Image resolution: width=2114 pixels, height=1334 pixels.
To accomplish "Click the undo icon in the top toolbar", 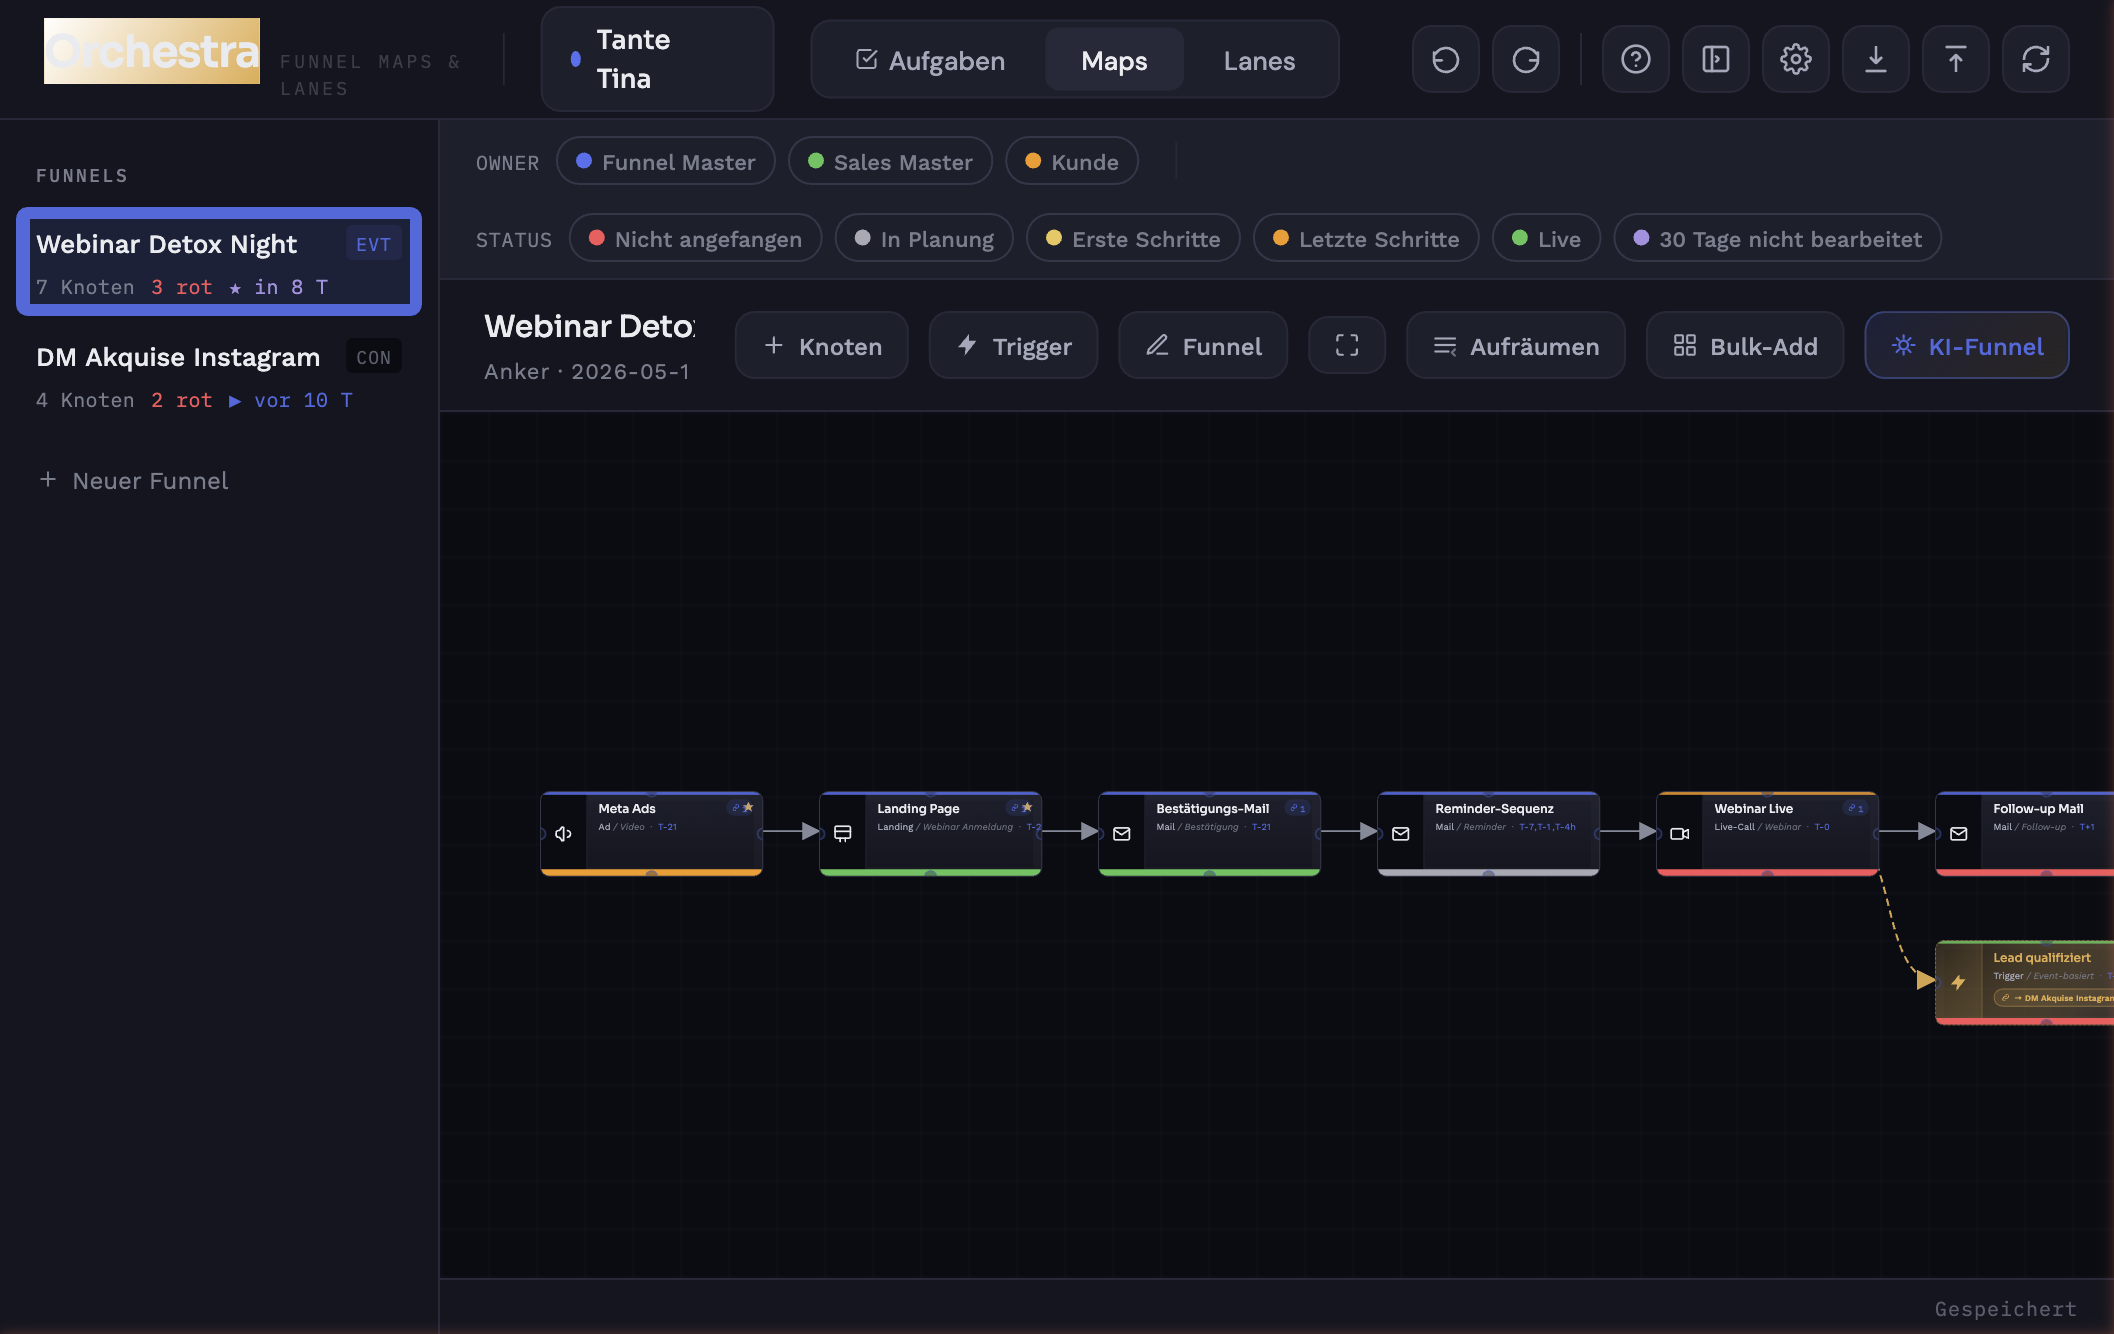I will click(x=1445, y=60).
